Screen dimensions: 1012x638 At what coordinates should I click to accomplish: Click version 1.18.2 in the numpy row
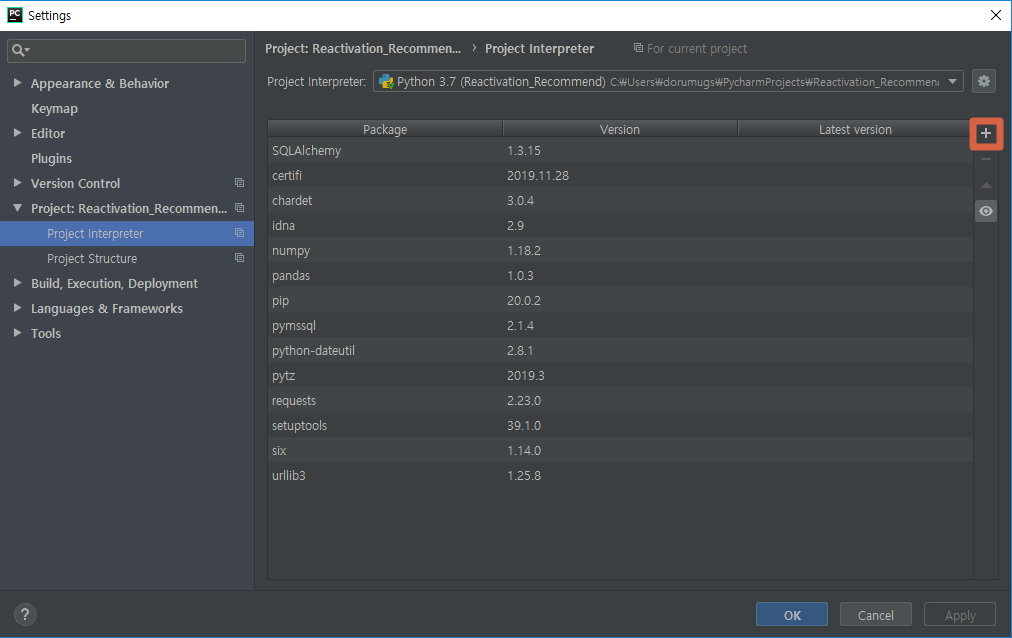[x=523, y=250]
